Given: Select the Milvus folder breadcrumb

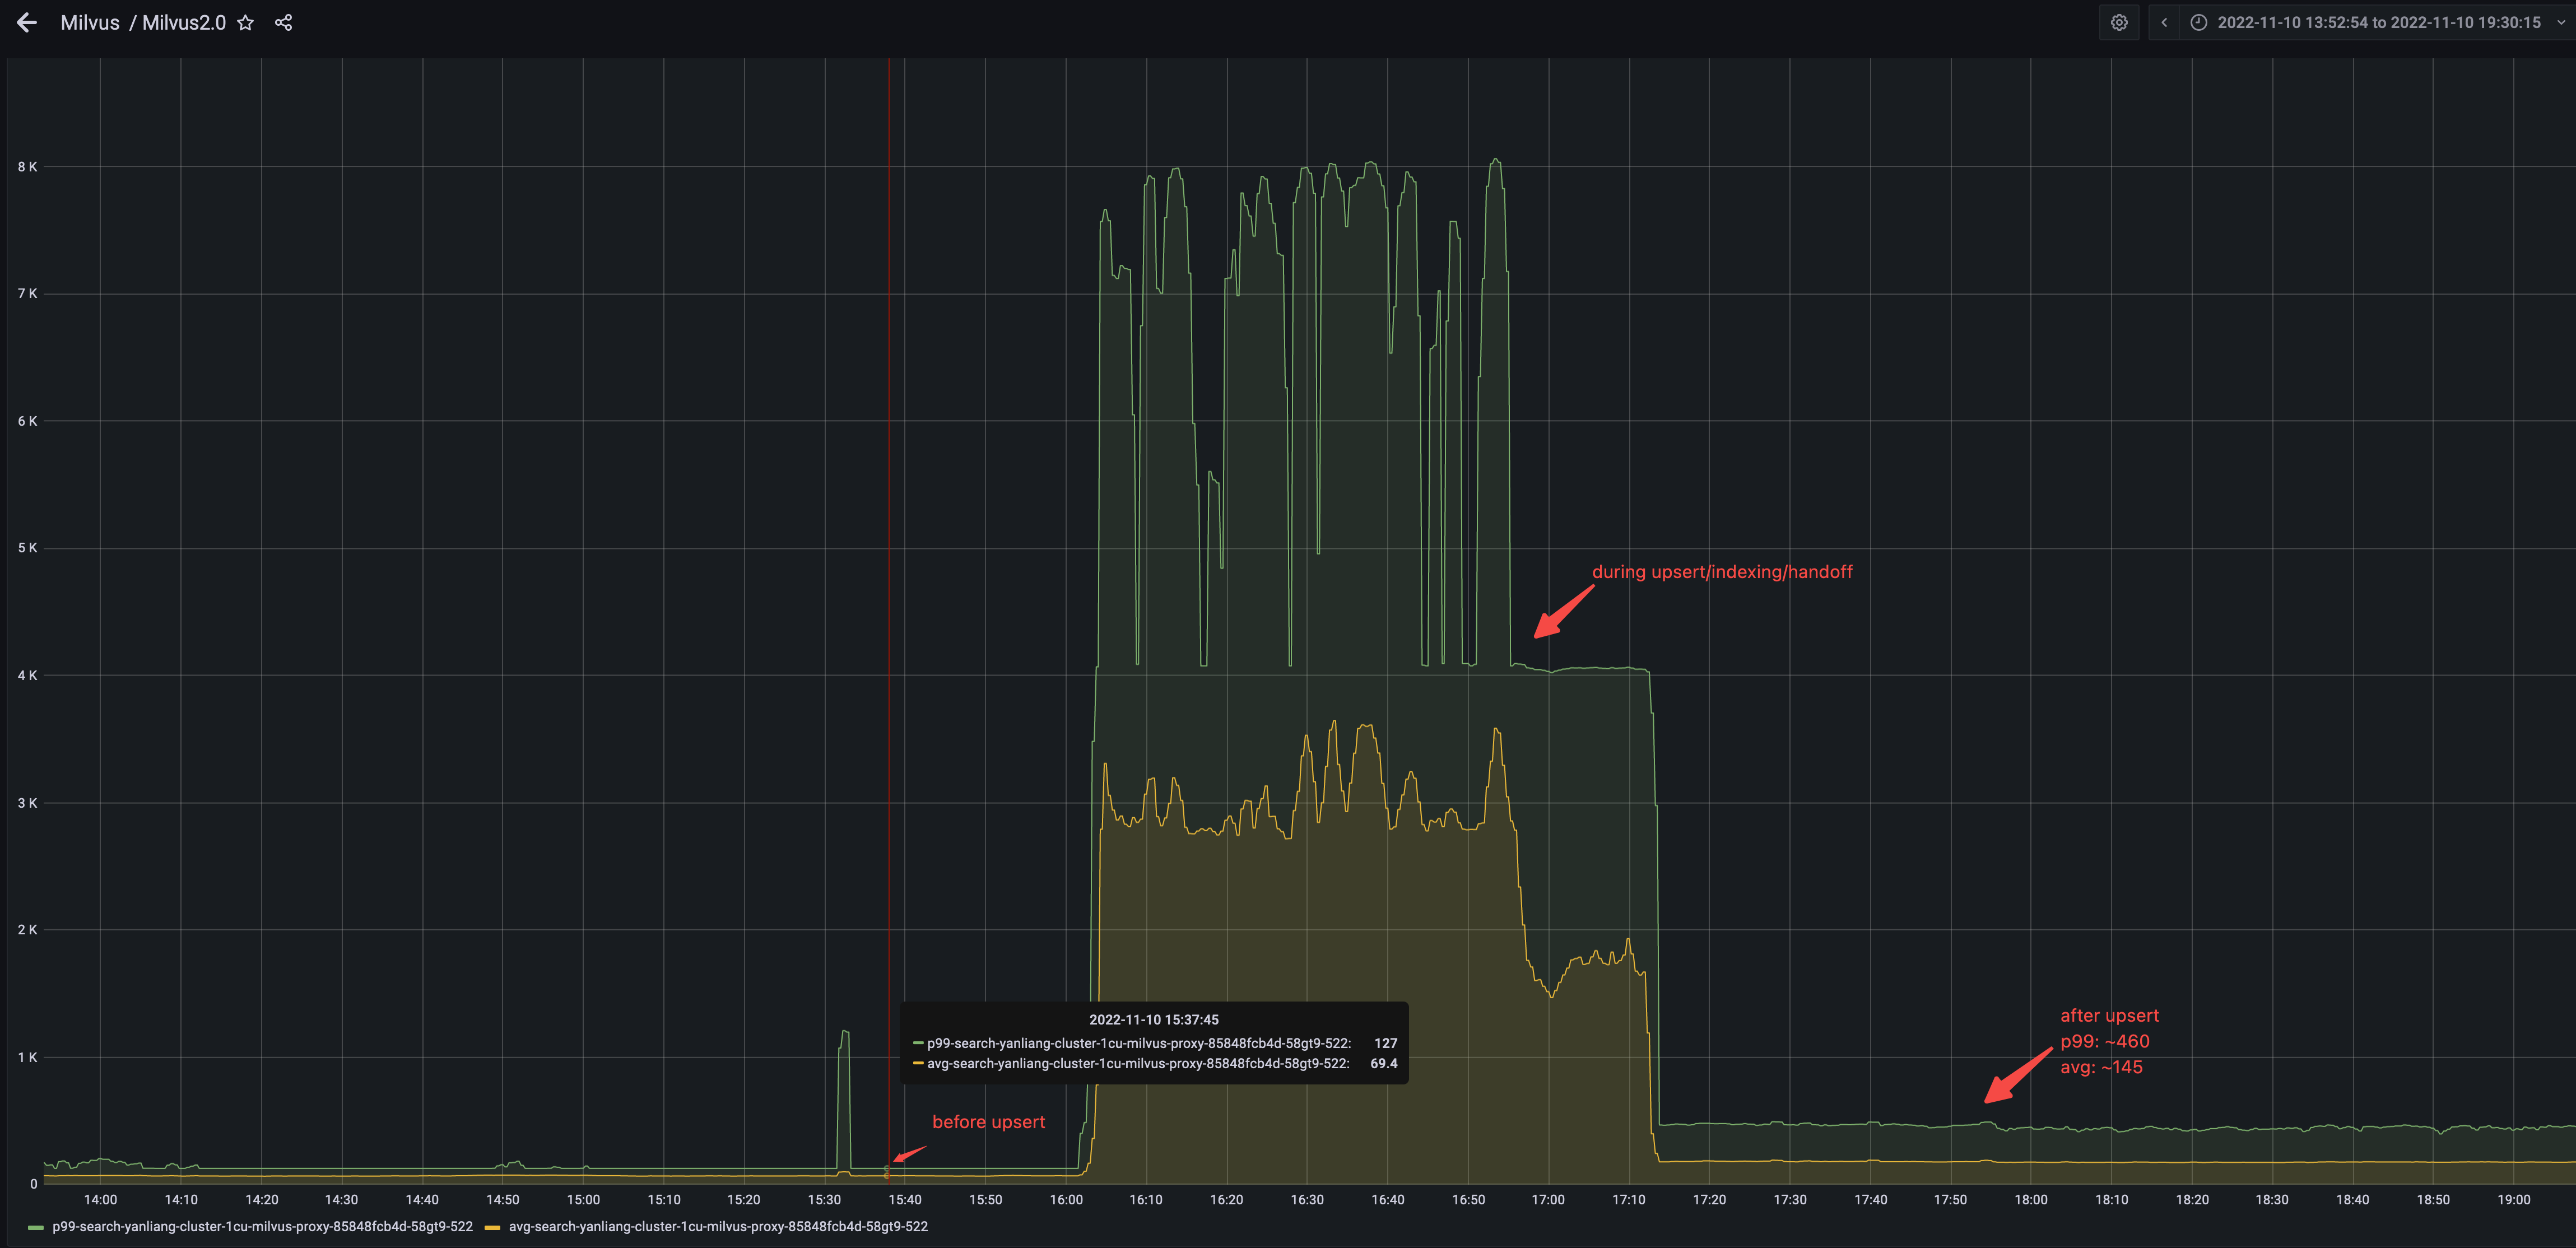Looking at the screenshot, I should [90, 22].
